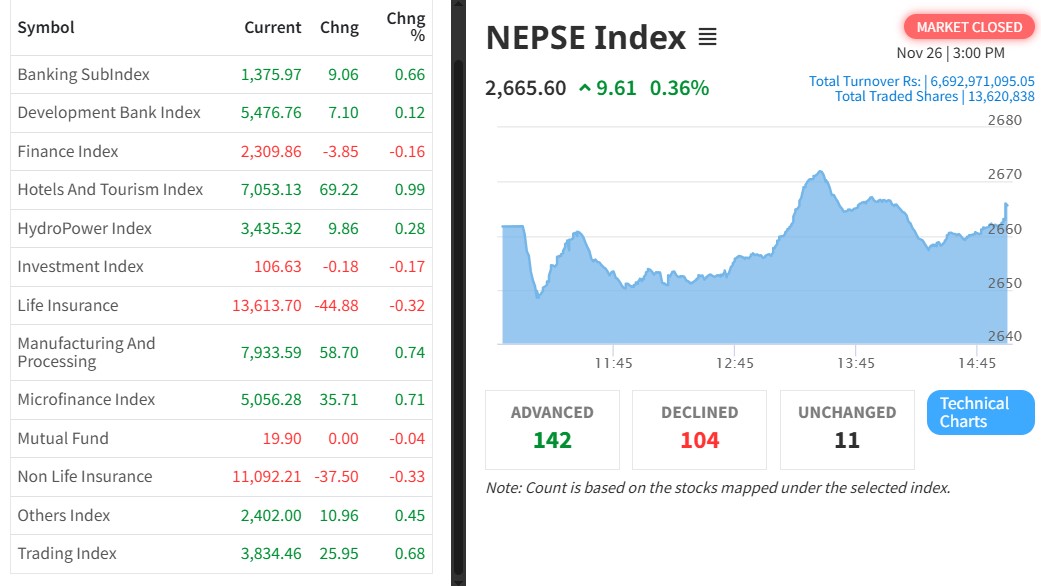
Task: Select the Microfinance Index row
Action: tap(86, 400)
